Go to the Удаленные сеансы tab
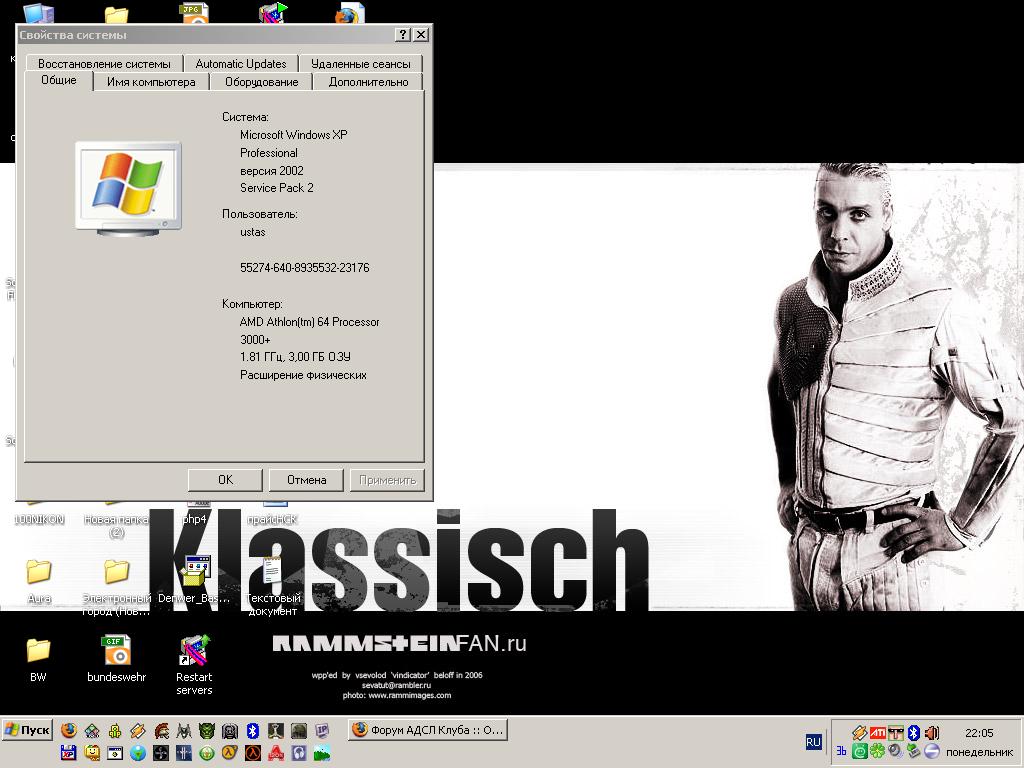 coord(360,63)
